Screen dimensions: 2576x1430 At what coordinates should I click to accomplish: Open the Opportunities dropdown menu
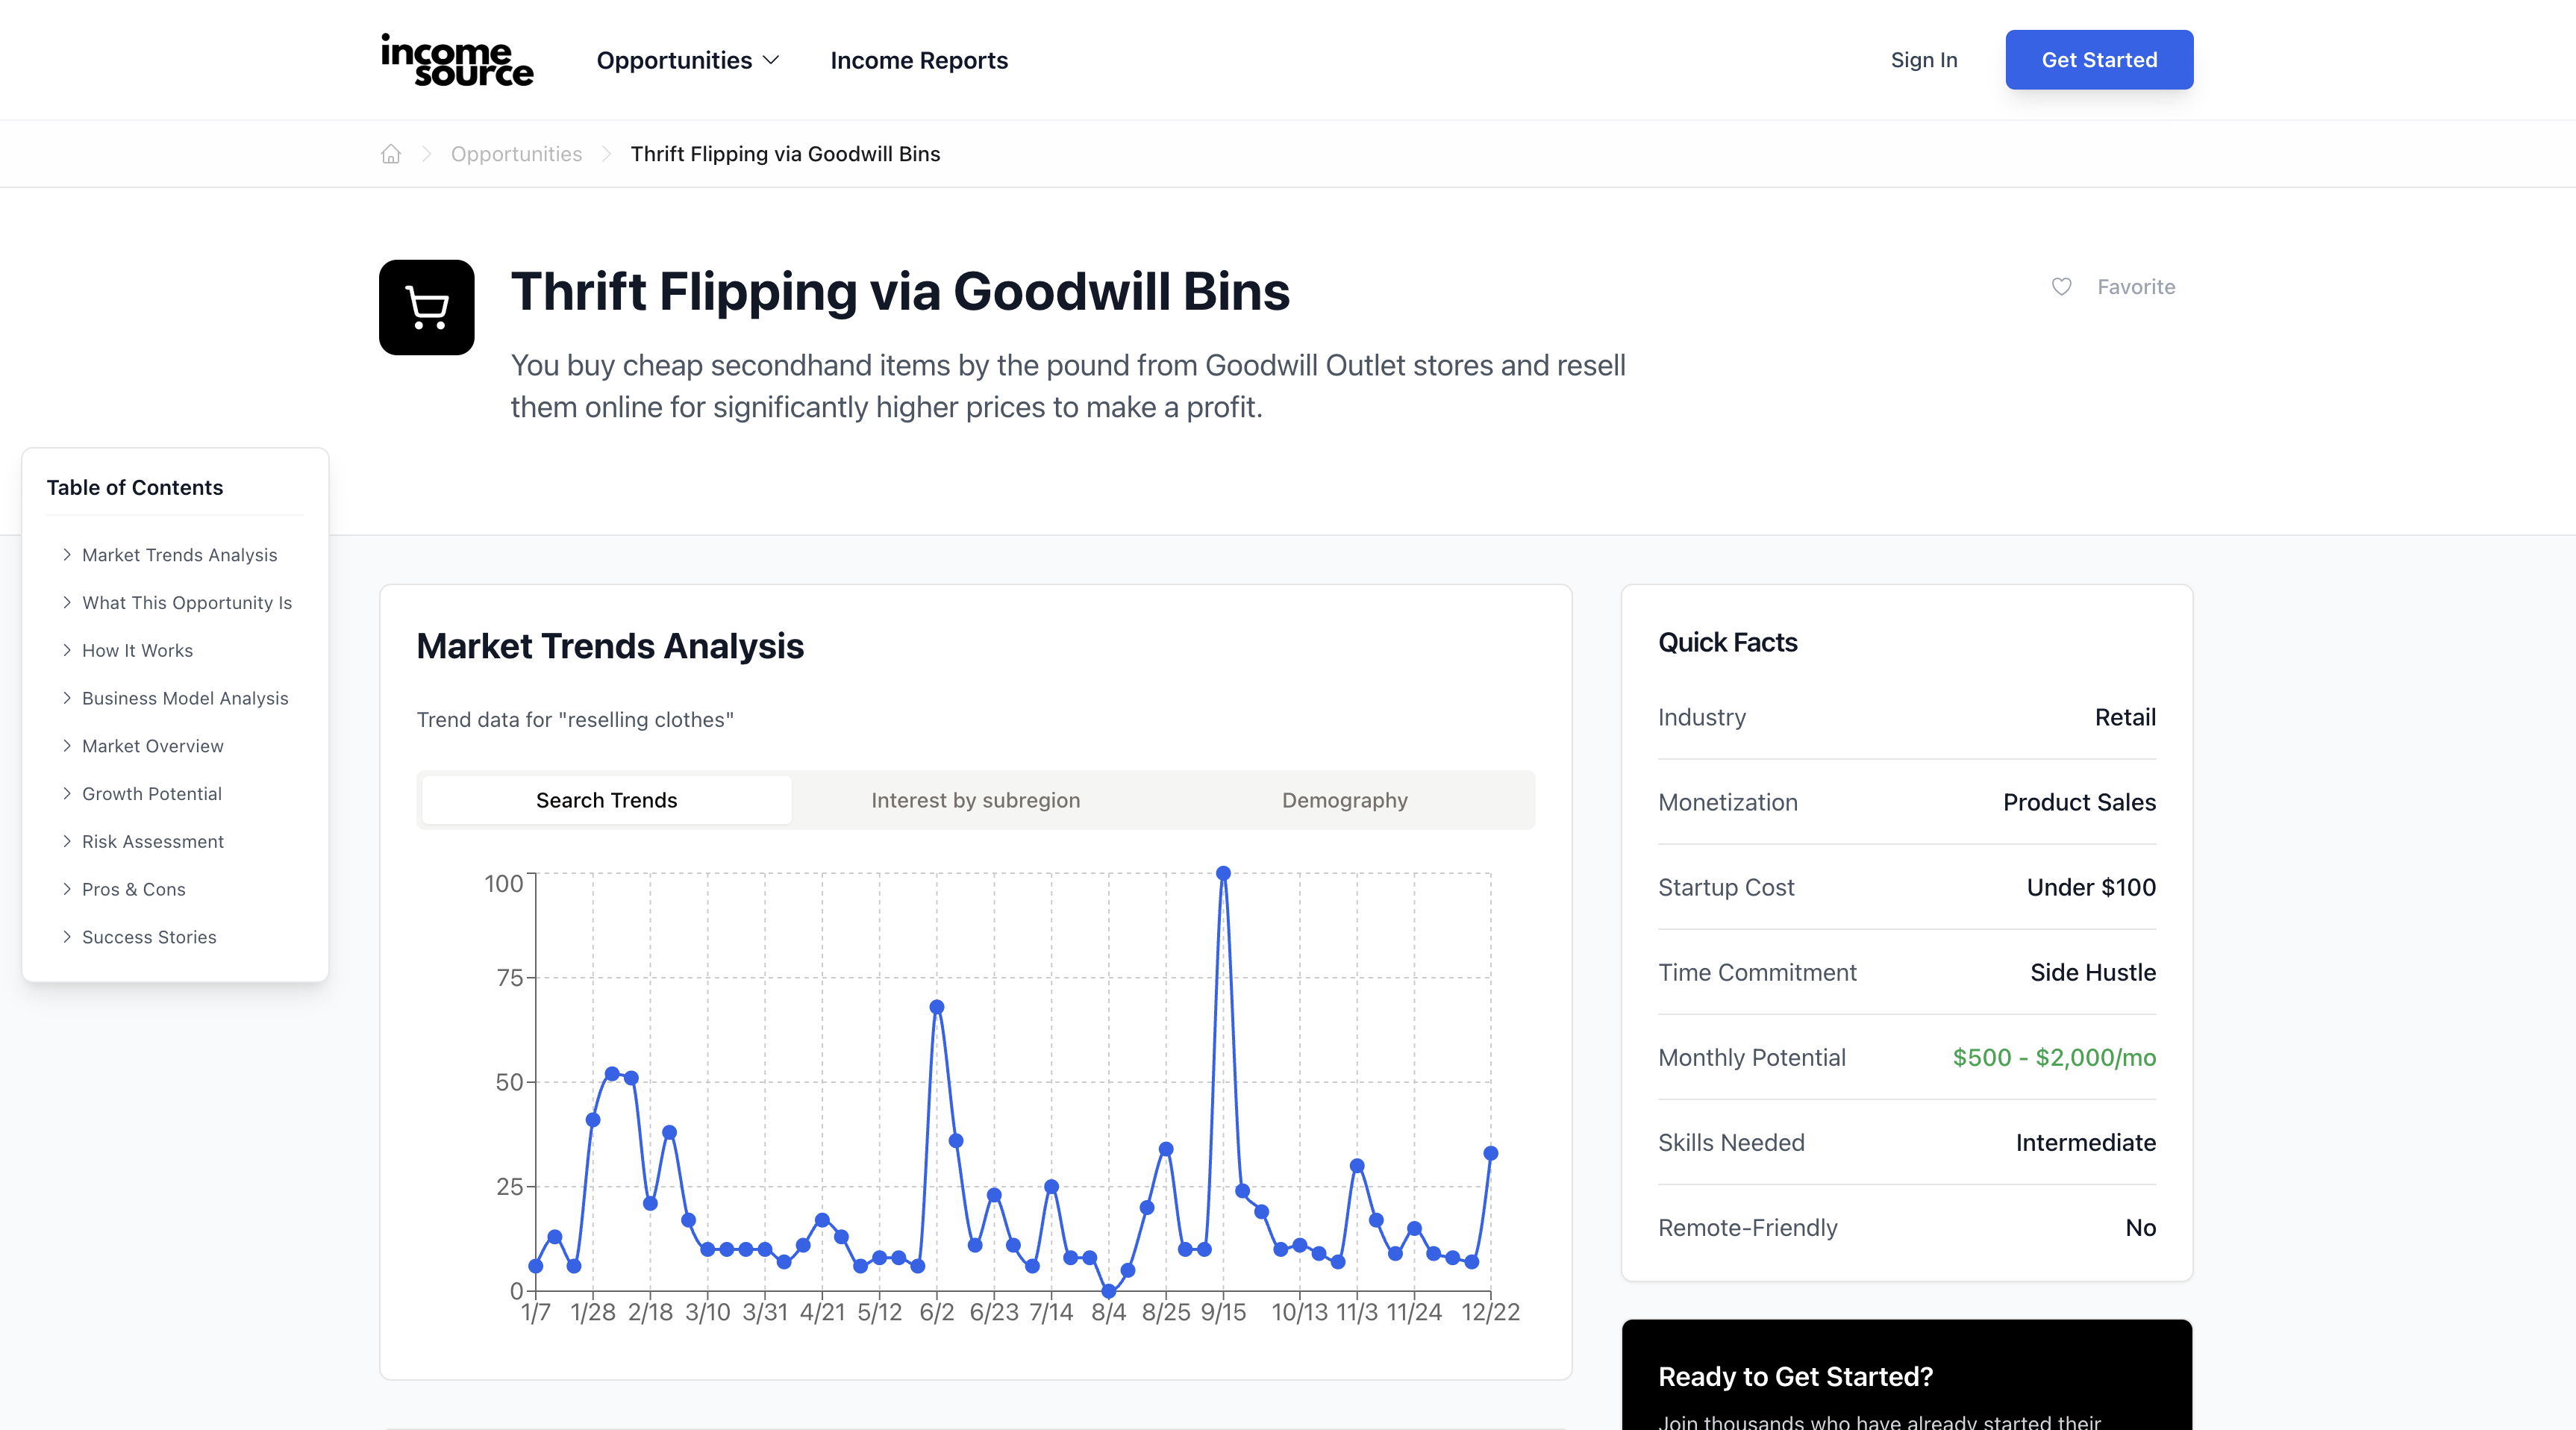pyautogui.click(x=687, y=60)
